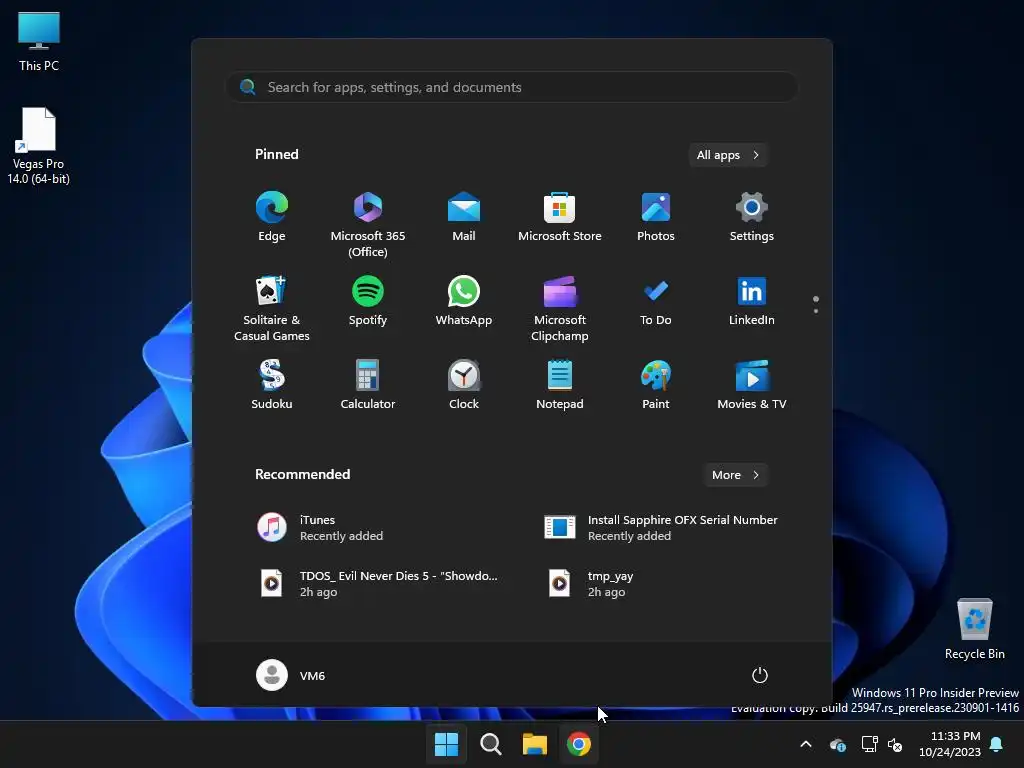The height and width of the screenshot is (768, 1024).
Task: Click the muted volume tray icon
Action: click(x=895, y=744)
